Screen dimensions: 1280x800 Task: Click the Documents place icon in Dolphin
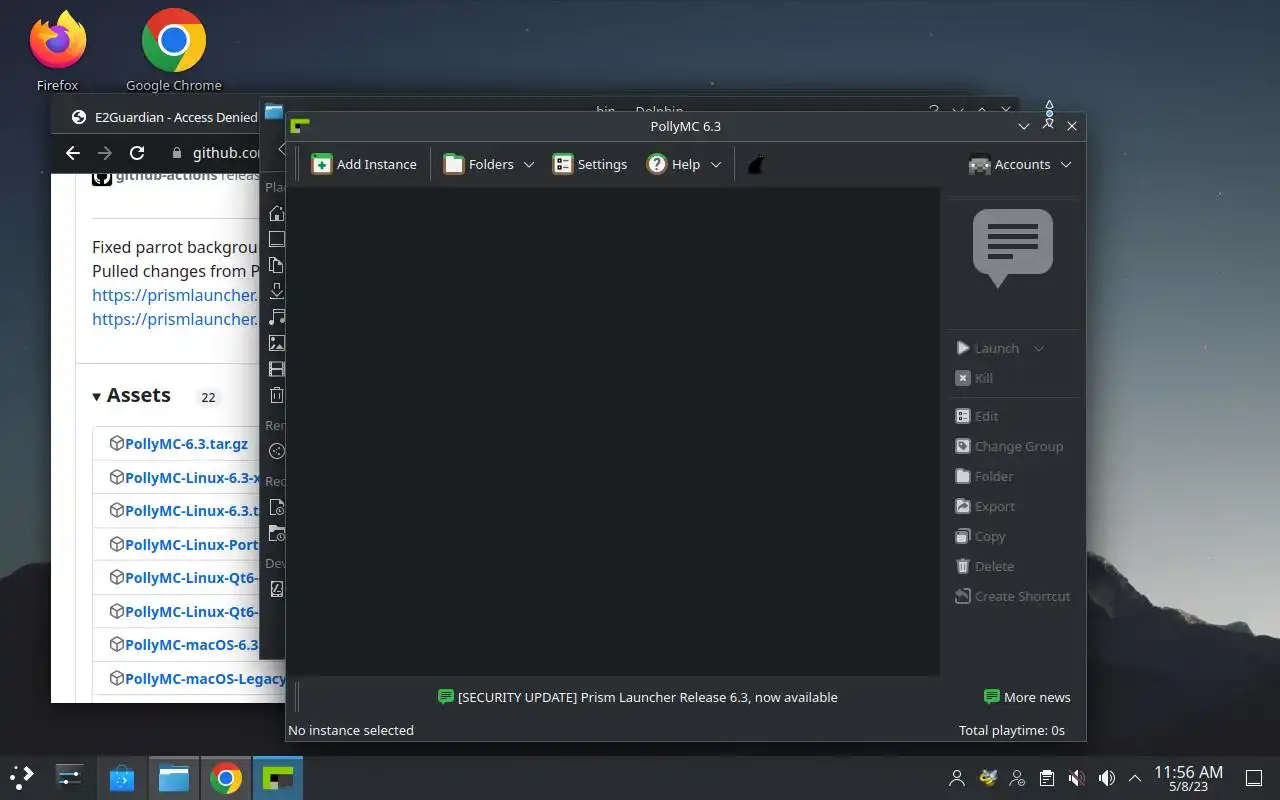click(277, 265)
